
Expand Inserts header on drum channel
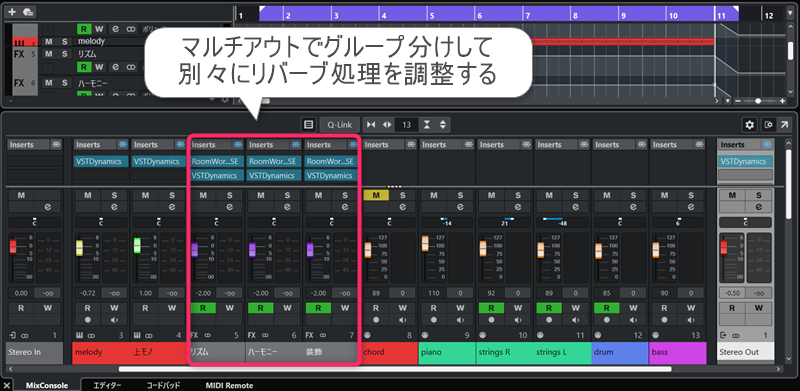(615, 145)
